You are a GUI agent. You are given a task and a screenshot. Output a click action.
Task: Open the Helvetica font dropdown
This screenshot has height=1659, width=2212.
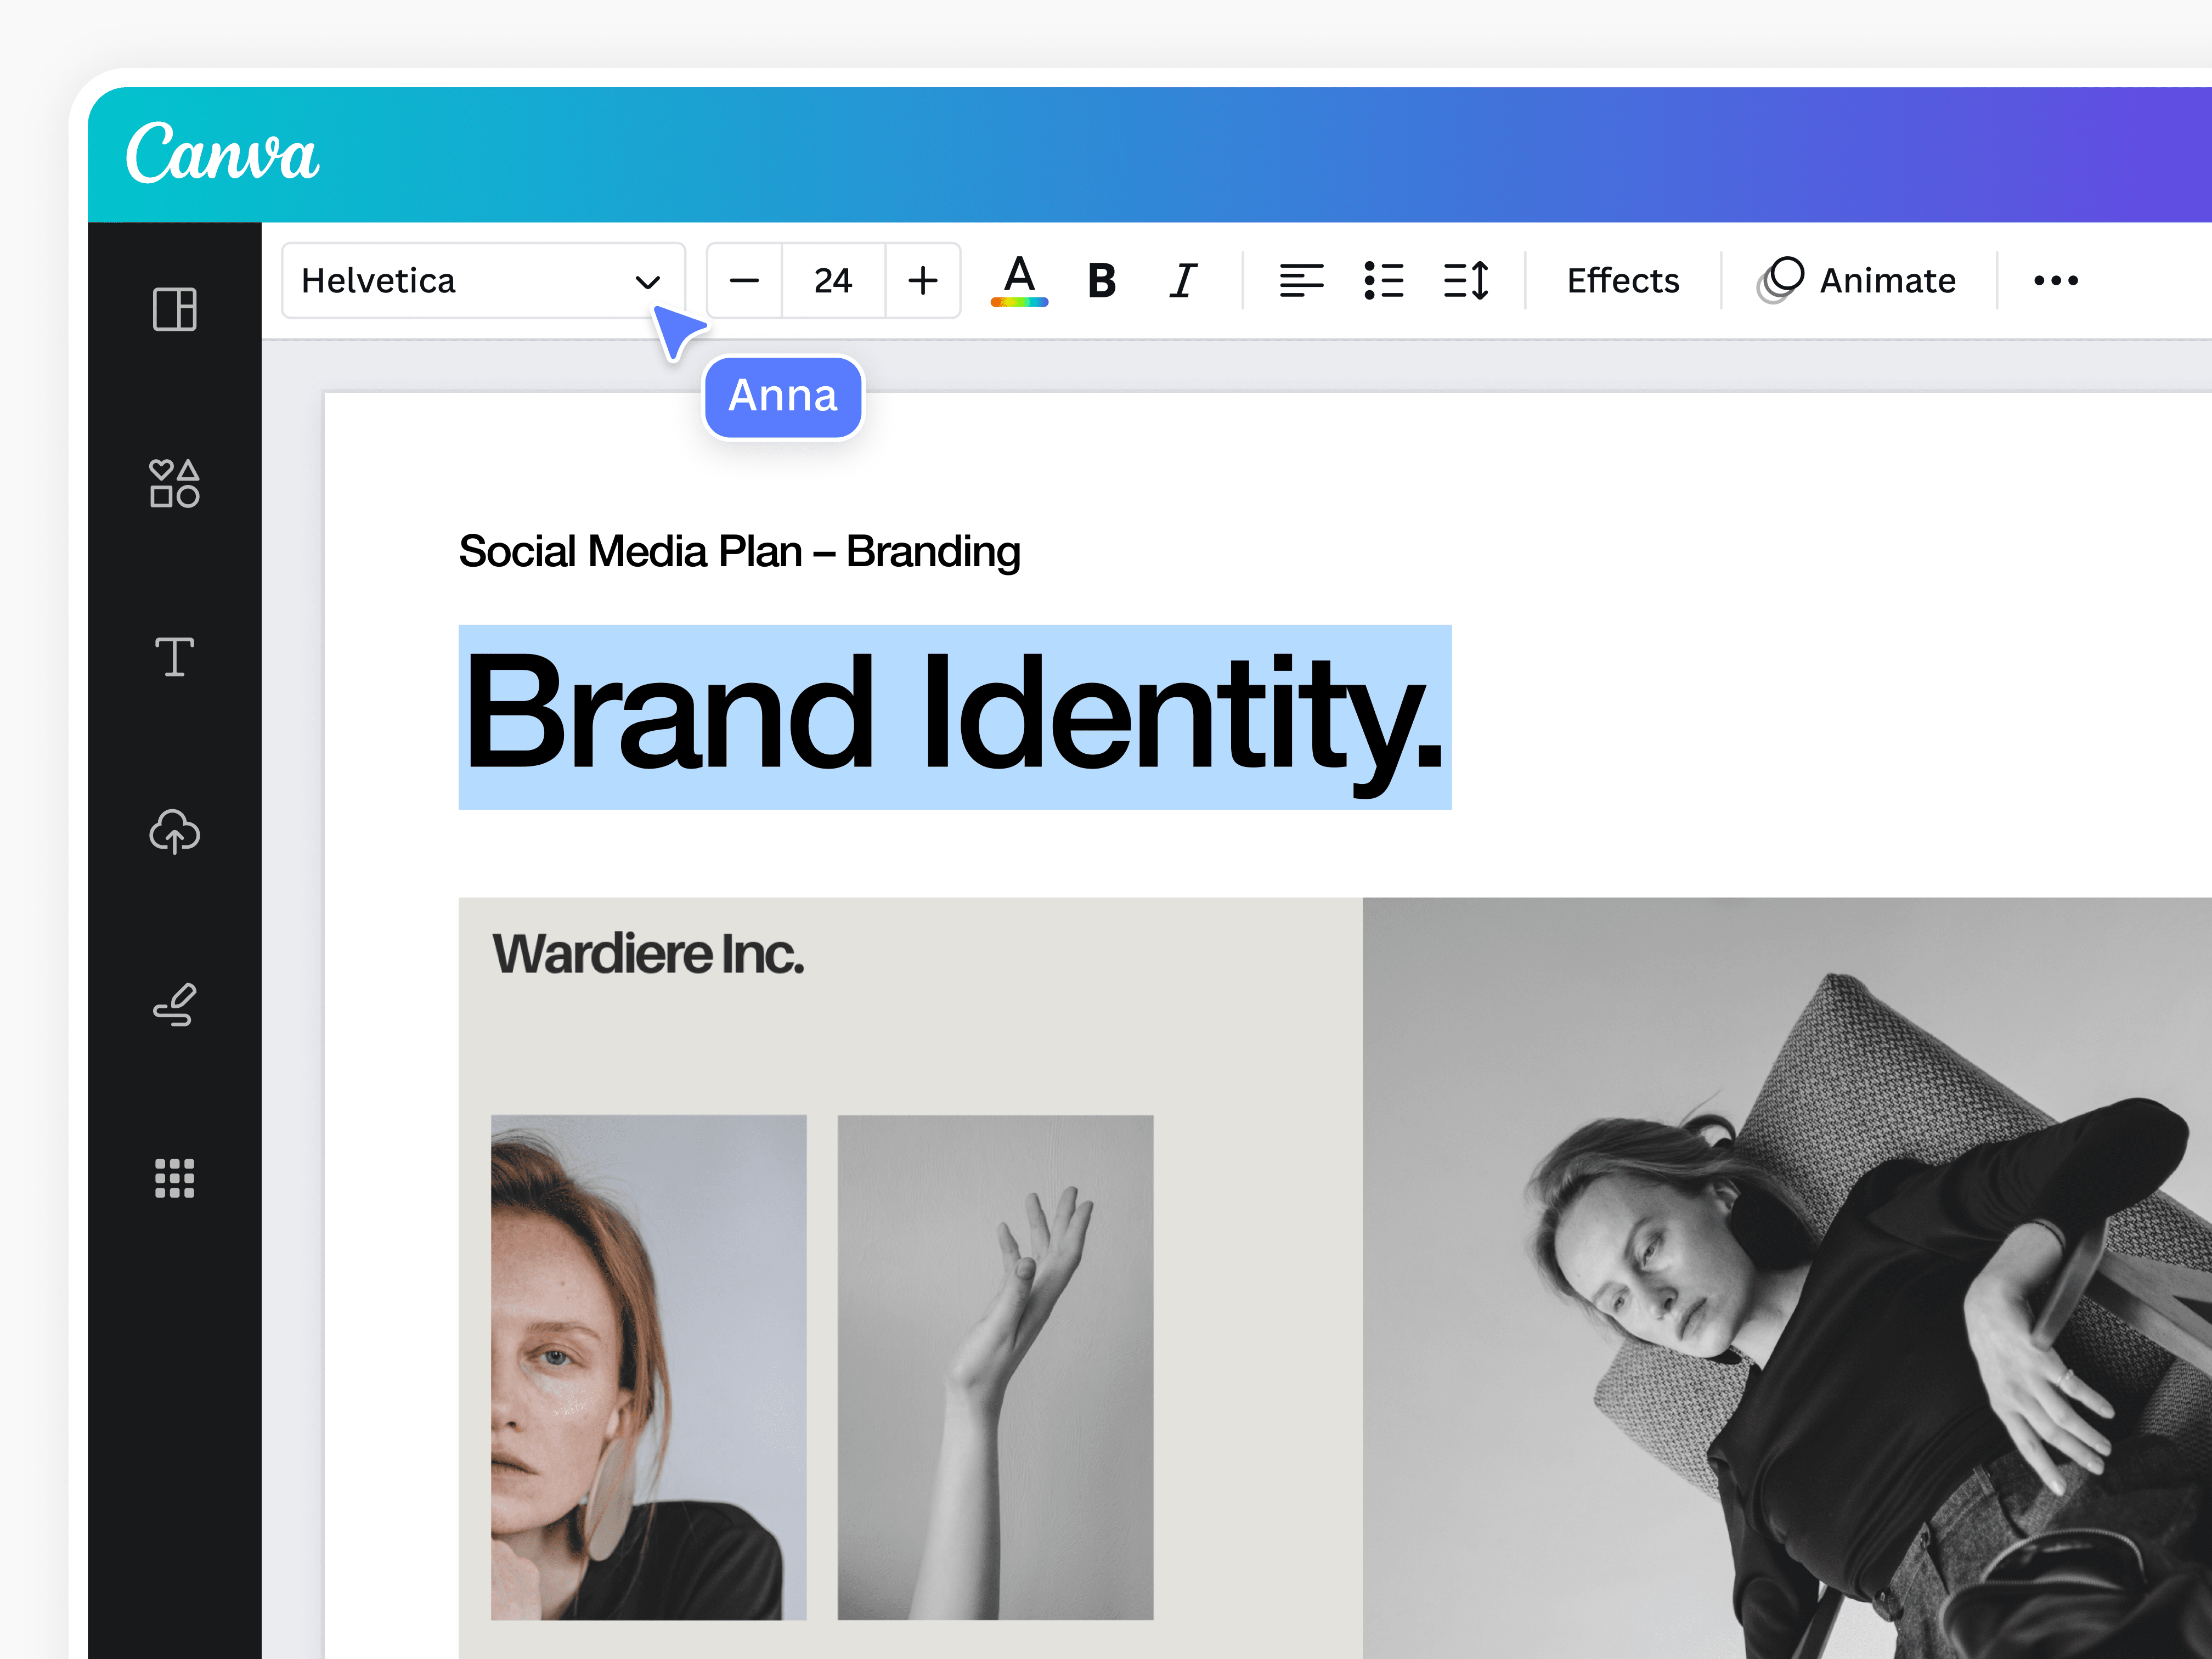point(483,281)
